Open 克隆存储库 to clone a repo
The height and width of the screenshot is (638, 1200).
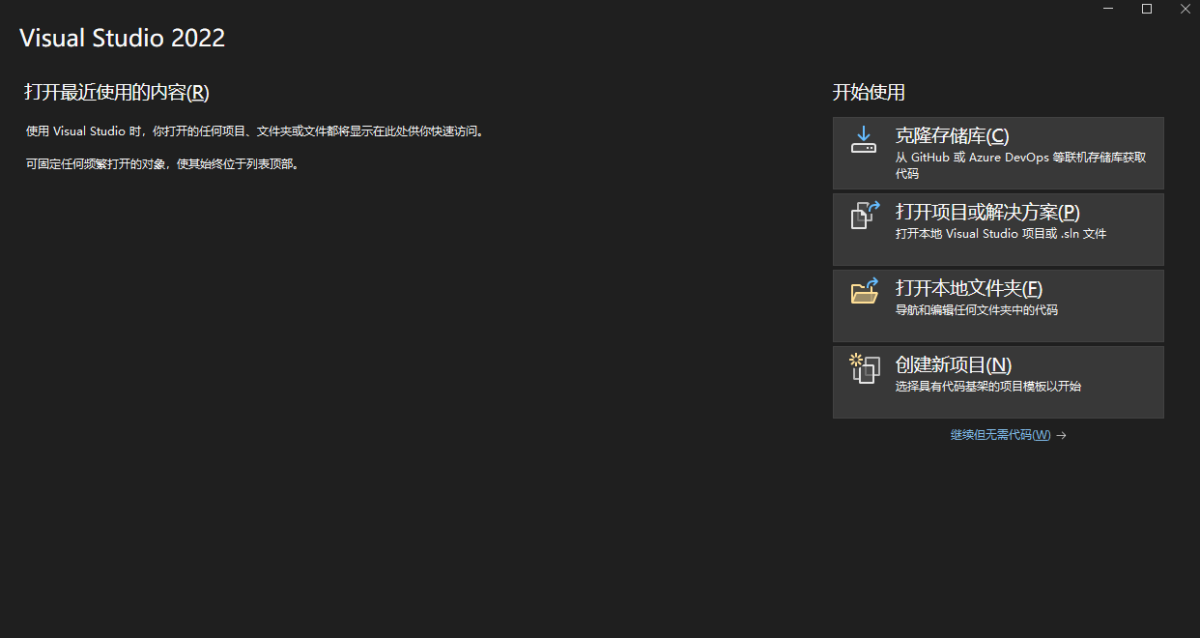[997, 152]
